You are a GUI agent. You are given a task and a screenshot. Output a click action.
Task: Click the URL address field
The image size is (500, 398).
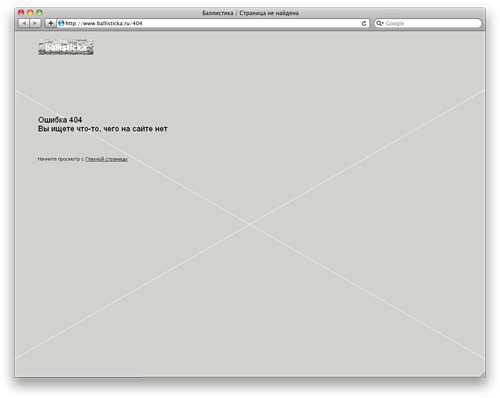212,23
